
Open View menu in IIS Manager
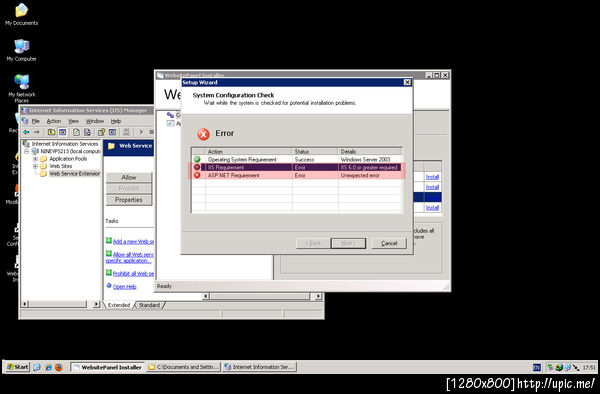pyautogui.click(x=73, y=121)
